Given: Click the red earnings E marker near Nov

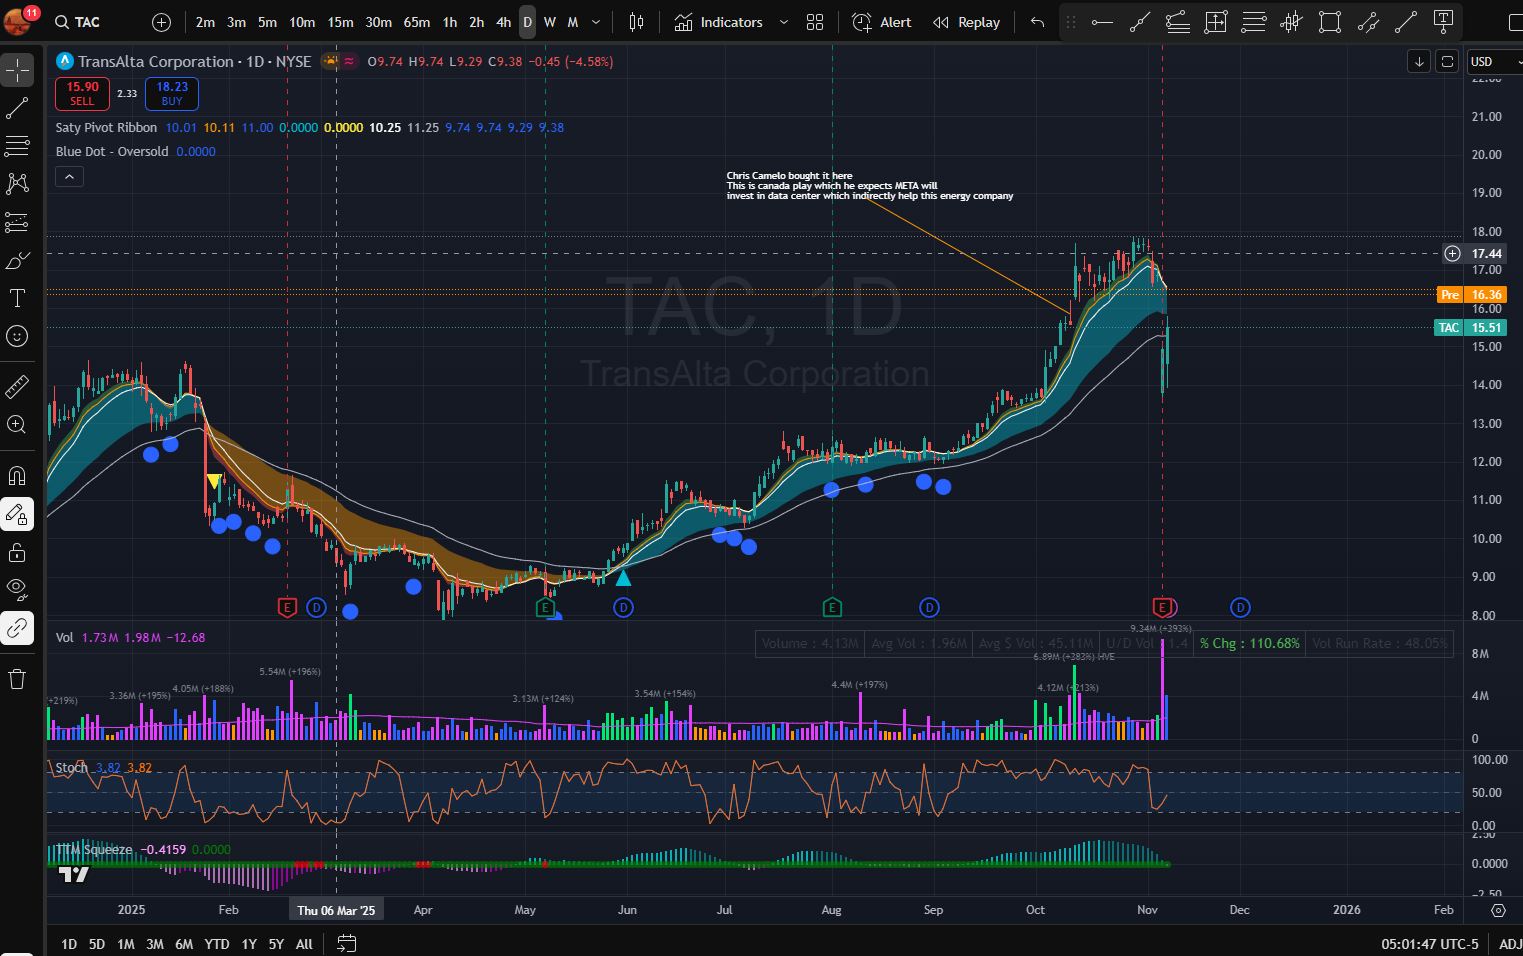Looking at the screenshot, I should click(1162, 607).
